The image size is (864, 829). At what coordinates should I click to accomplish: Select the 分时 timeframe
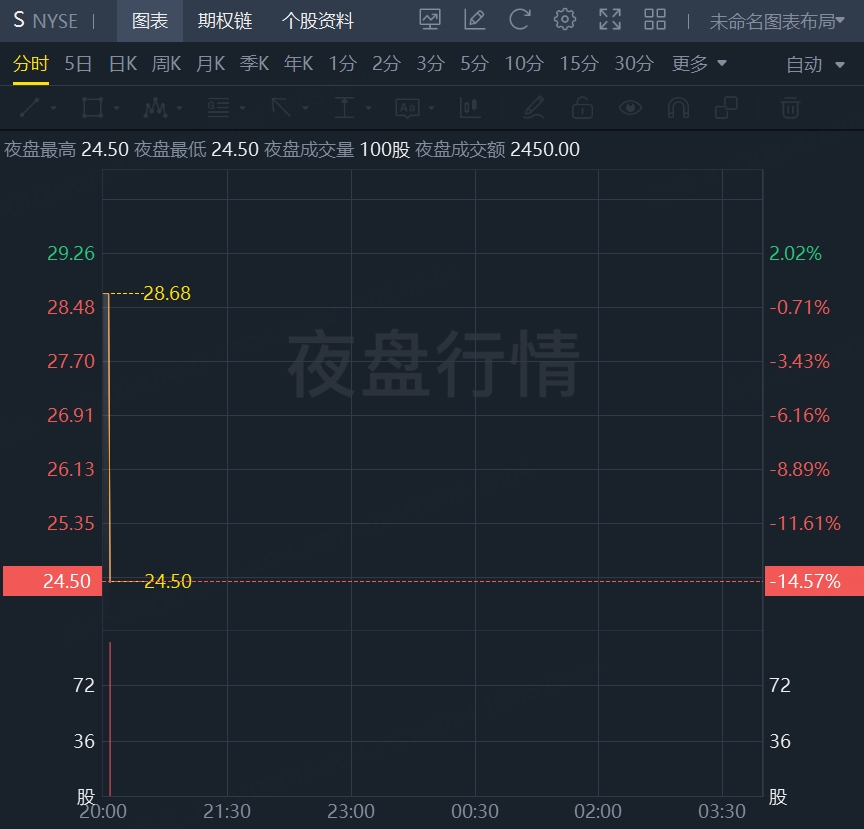coord(31,64)
